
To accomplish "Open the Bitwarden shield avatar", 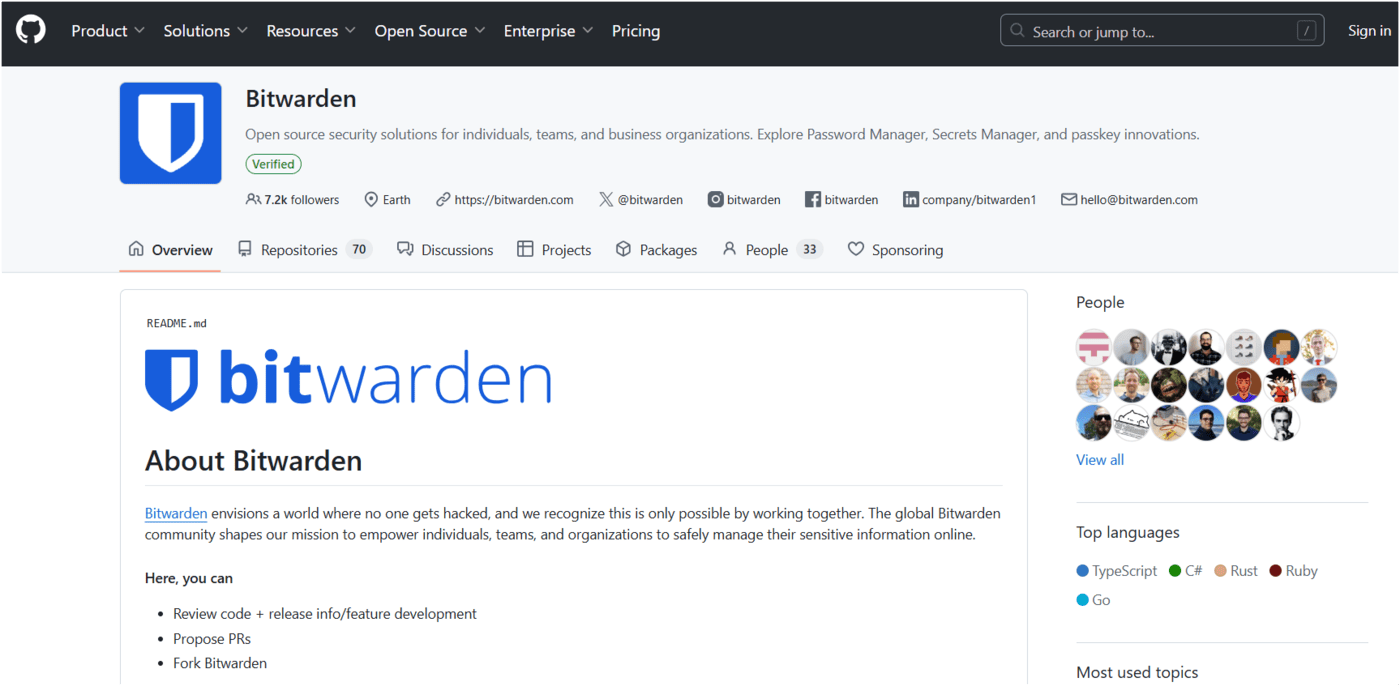I will pyautogui.click(x=170, y=133).
